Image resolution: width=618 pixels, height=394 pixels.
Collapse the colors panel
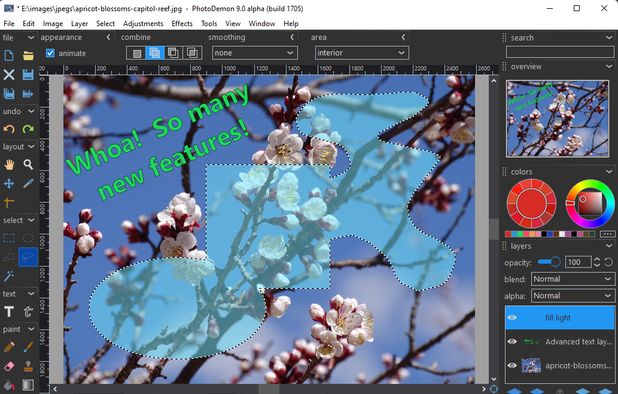609,172
